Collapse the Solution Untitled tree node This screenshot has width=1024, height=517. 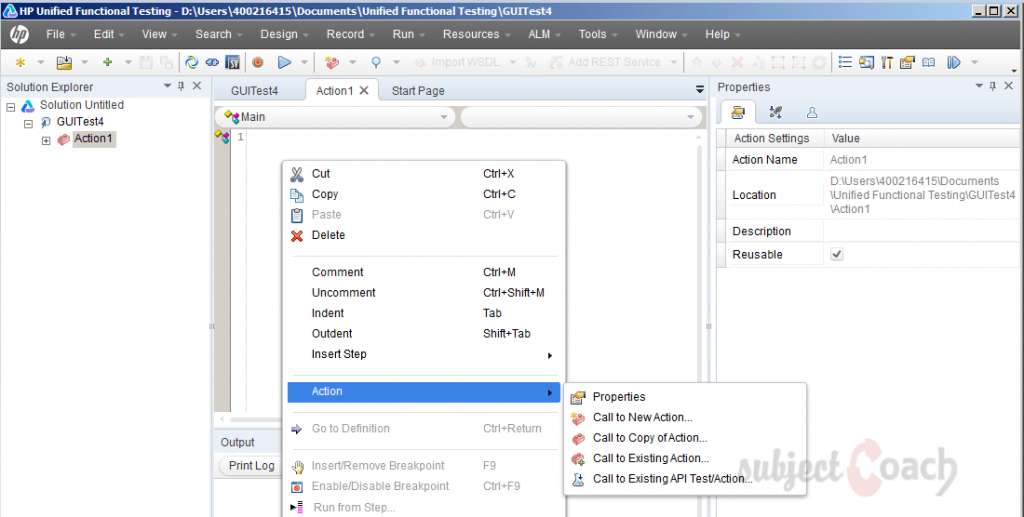click(10, 106)
